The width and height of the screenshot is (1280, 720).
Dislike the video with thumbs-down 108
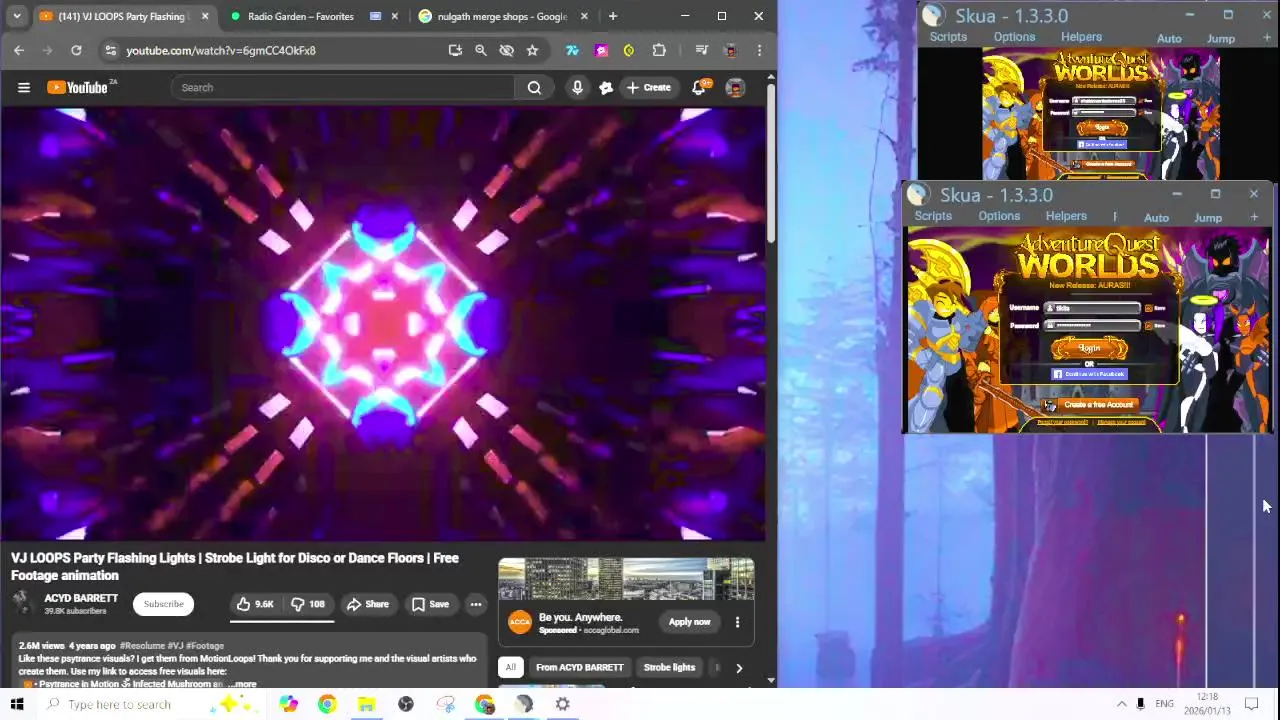(x=308, y=604)
